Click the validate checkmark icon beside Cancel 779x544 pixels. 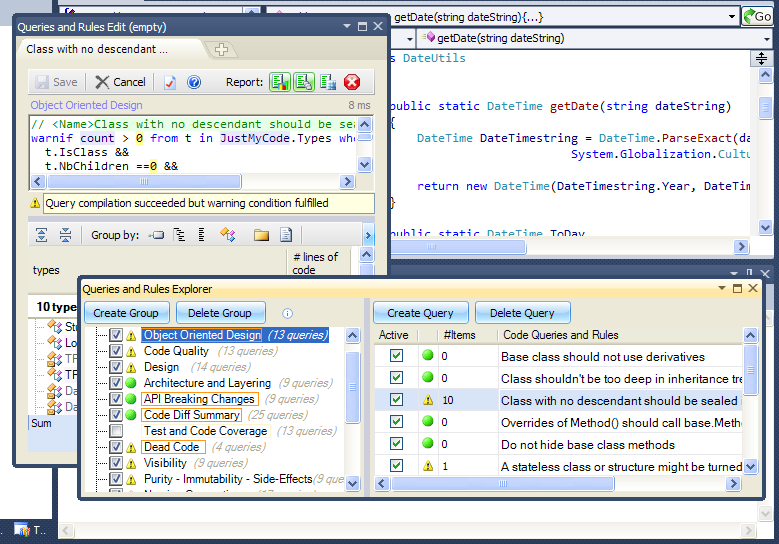point(169,82)
